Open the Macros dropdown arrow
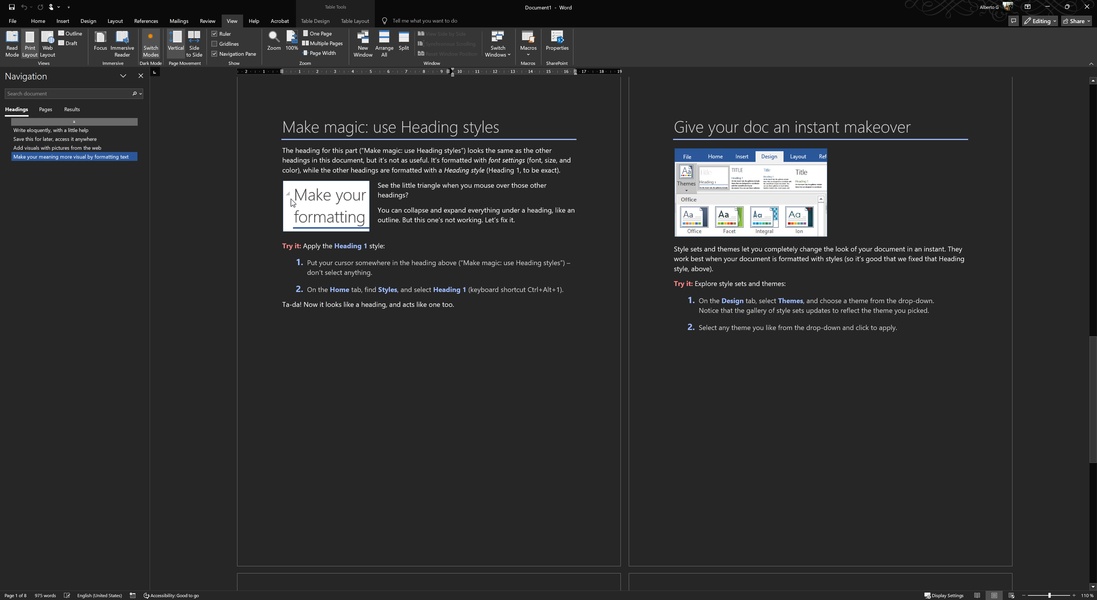The image size is (1097, 600). click(528, 55)
